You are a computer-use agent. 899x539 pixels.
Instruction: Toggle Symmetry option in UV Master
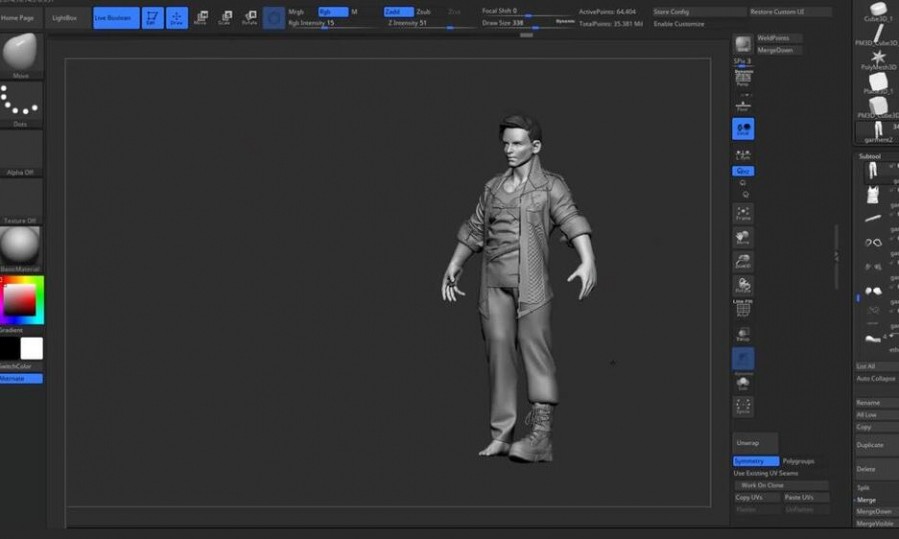[x=756, y=461]
